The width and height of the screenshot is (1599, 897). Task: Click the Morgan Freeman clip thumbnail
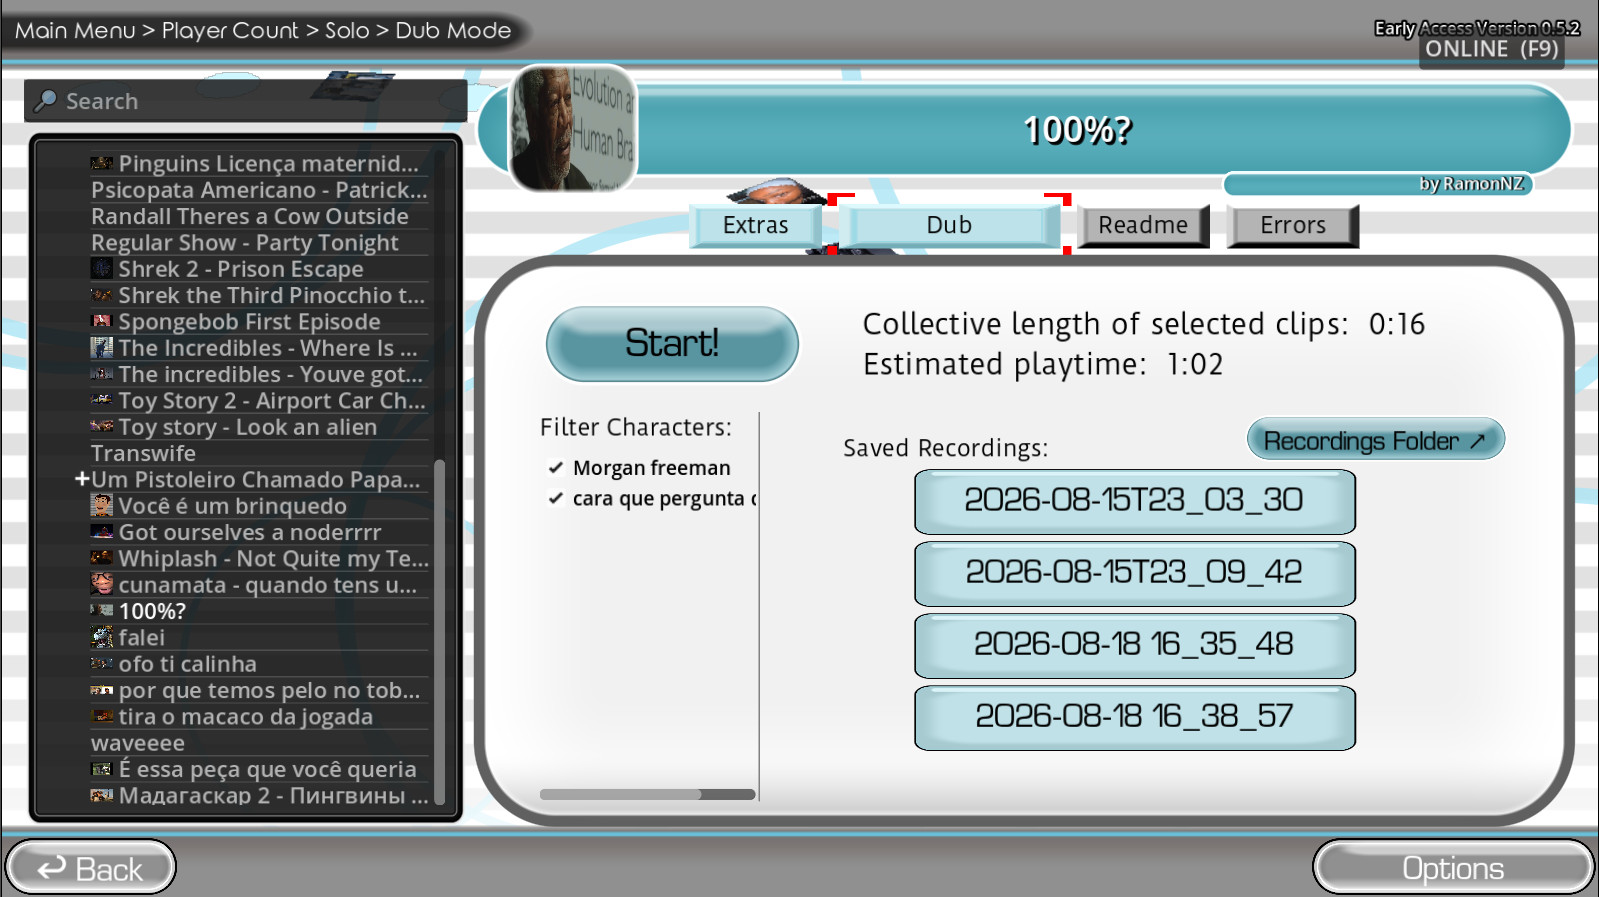pyautogui.click(x=573, y=128)
